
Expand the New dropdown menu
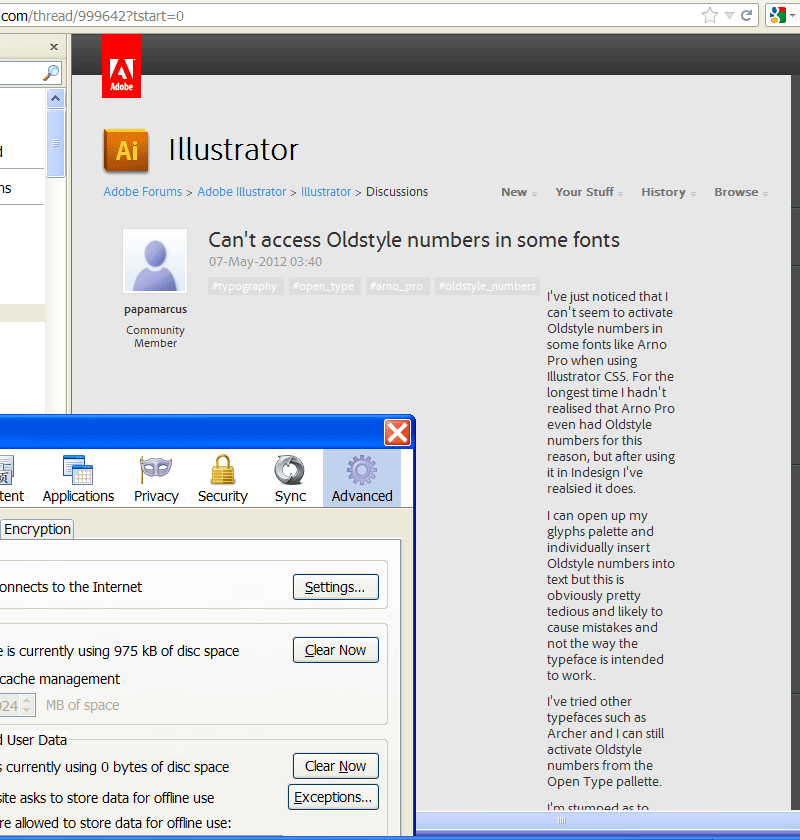(519, 192)
